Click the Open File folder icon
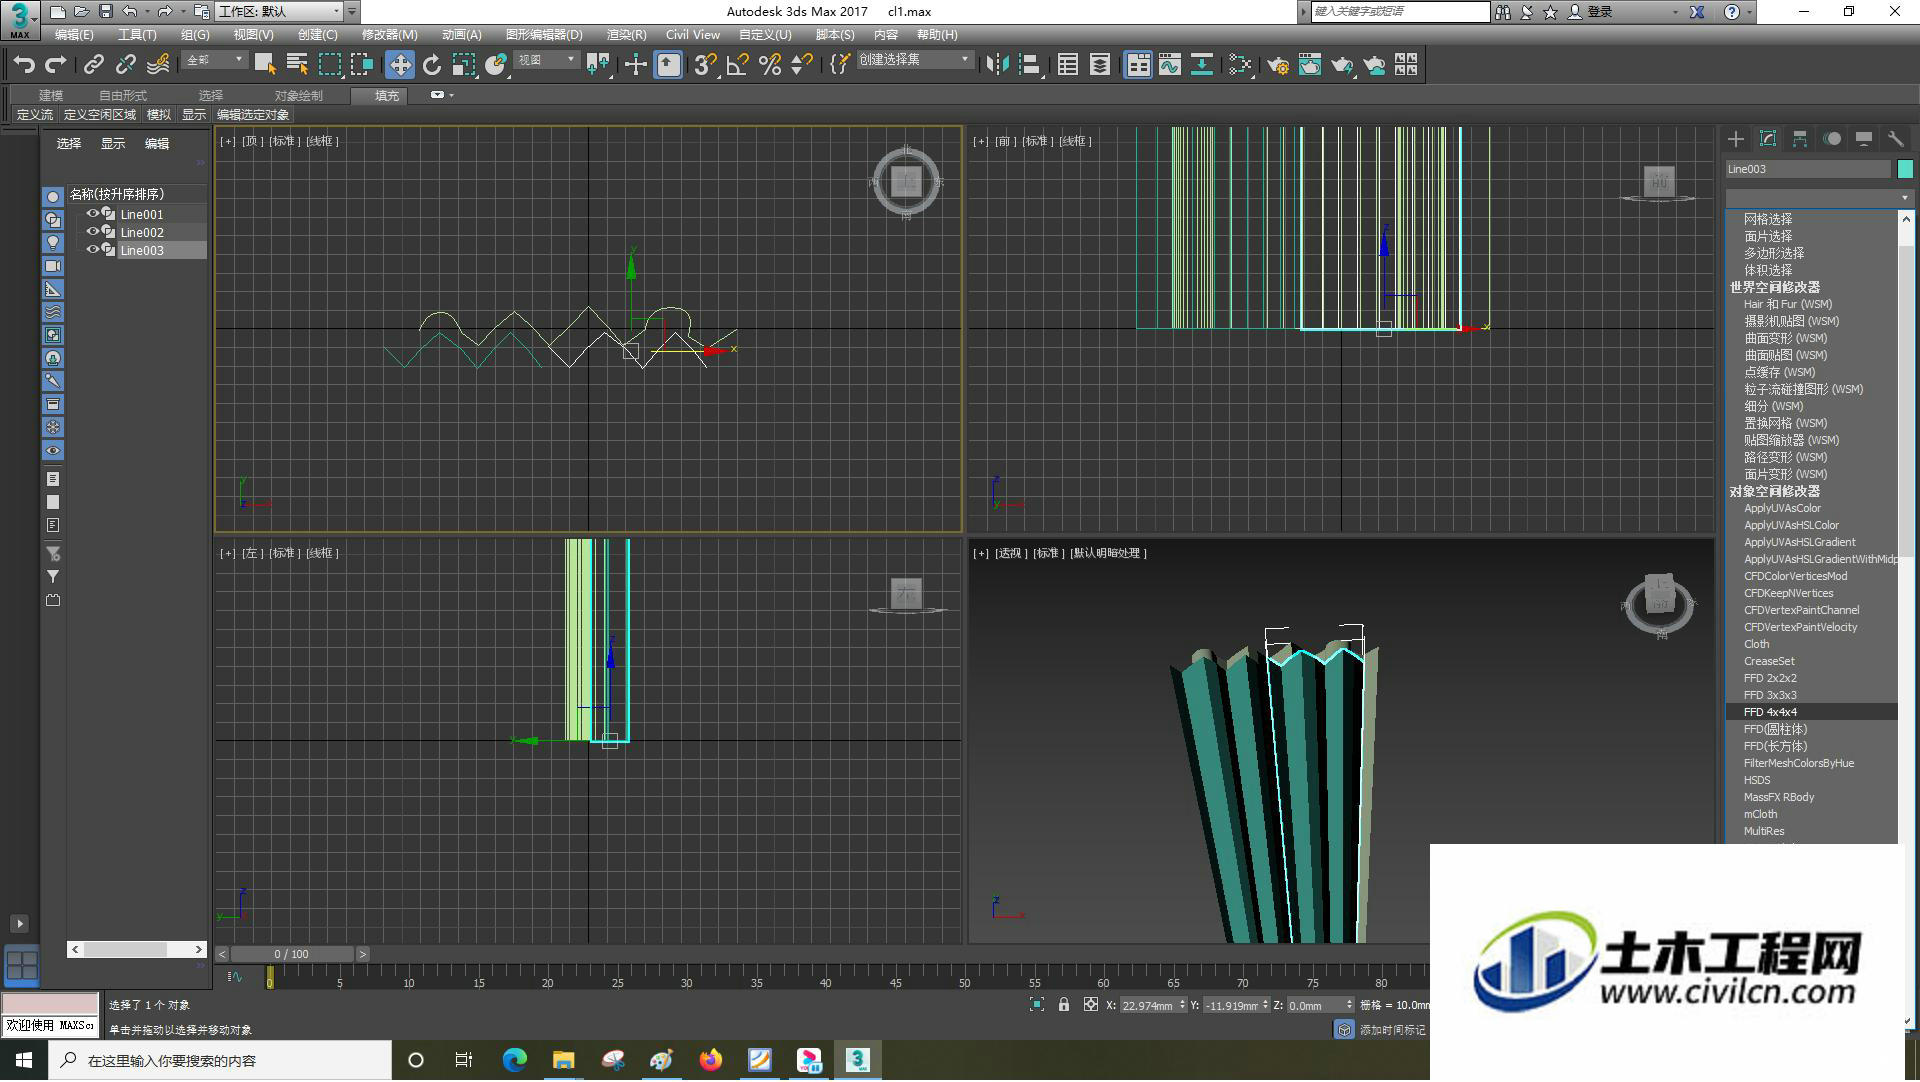This screenshot has width=1920, height=1082. (81, 11)
